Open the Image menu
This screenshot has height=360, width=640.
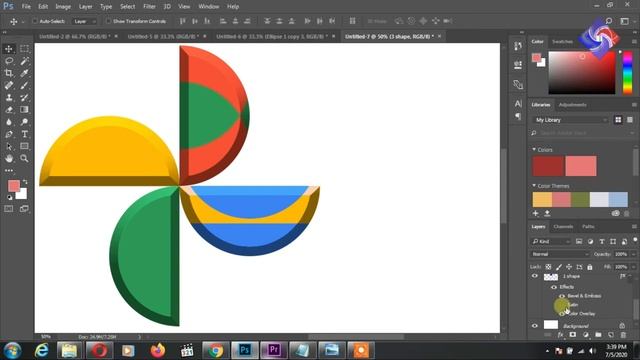63,7
